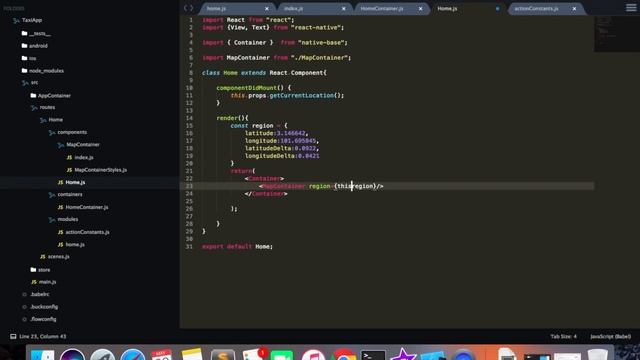
Task: Click the file icon beside .buckconfig
Action: pyautogui.click(x=24, y=307)
